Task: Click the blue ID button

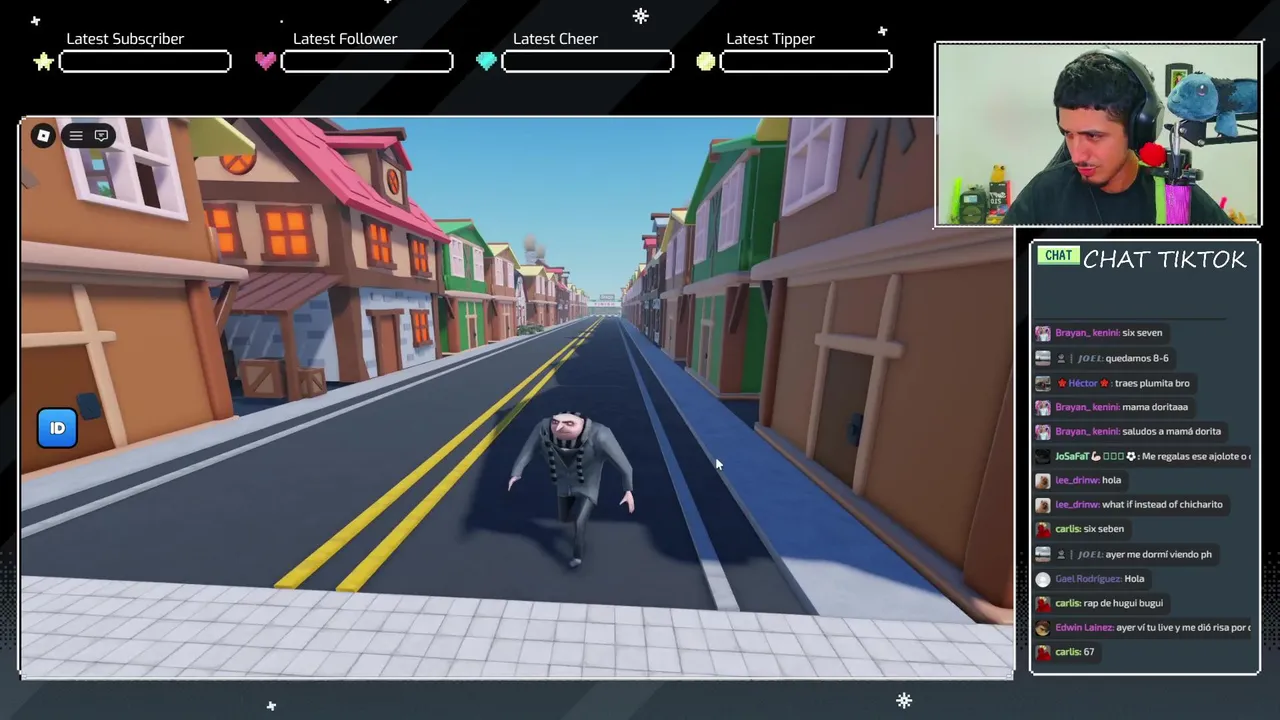Action: (x=57, y=428)
